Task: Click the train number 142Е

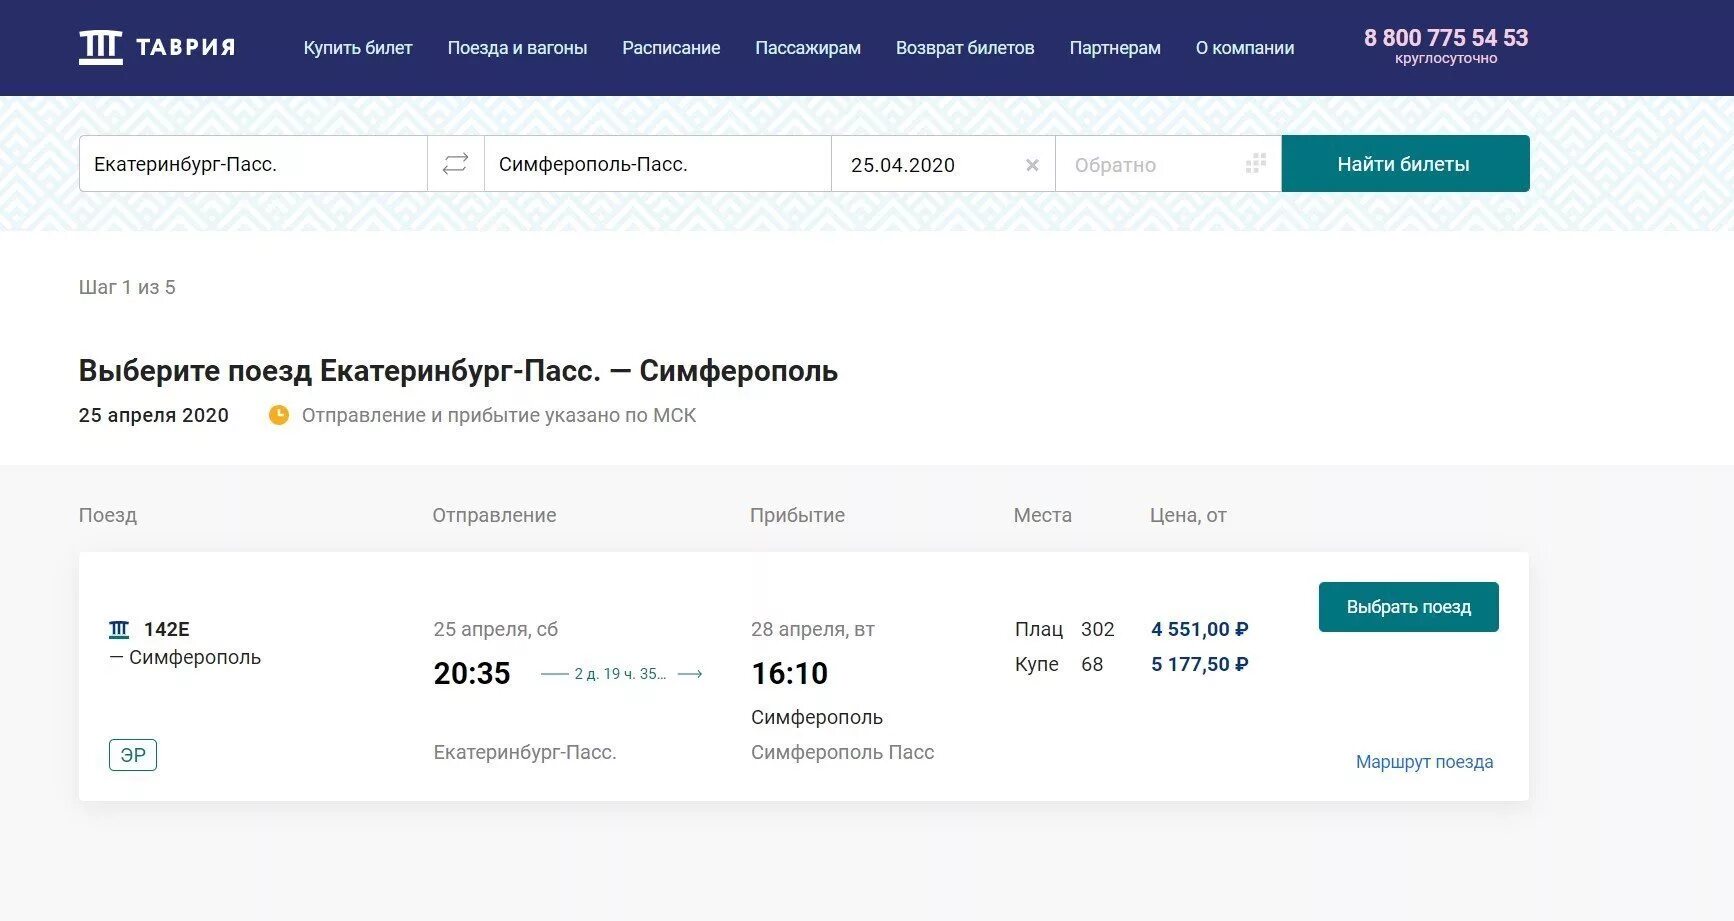Action: tap(166, 629)
